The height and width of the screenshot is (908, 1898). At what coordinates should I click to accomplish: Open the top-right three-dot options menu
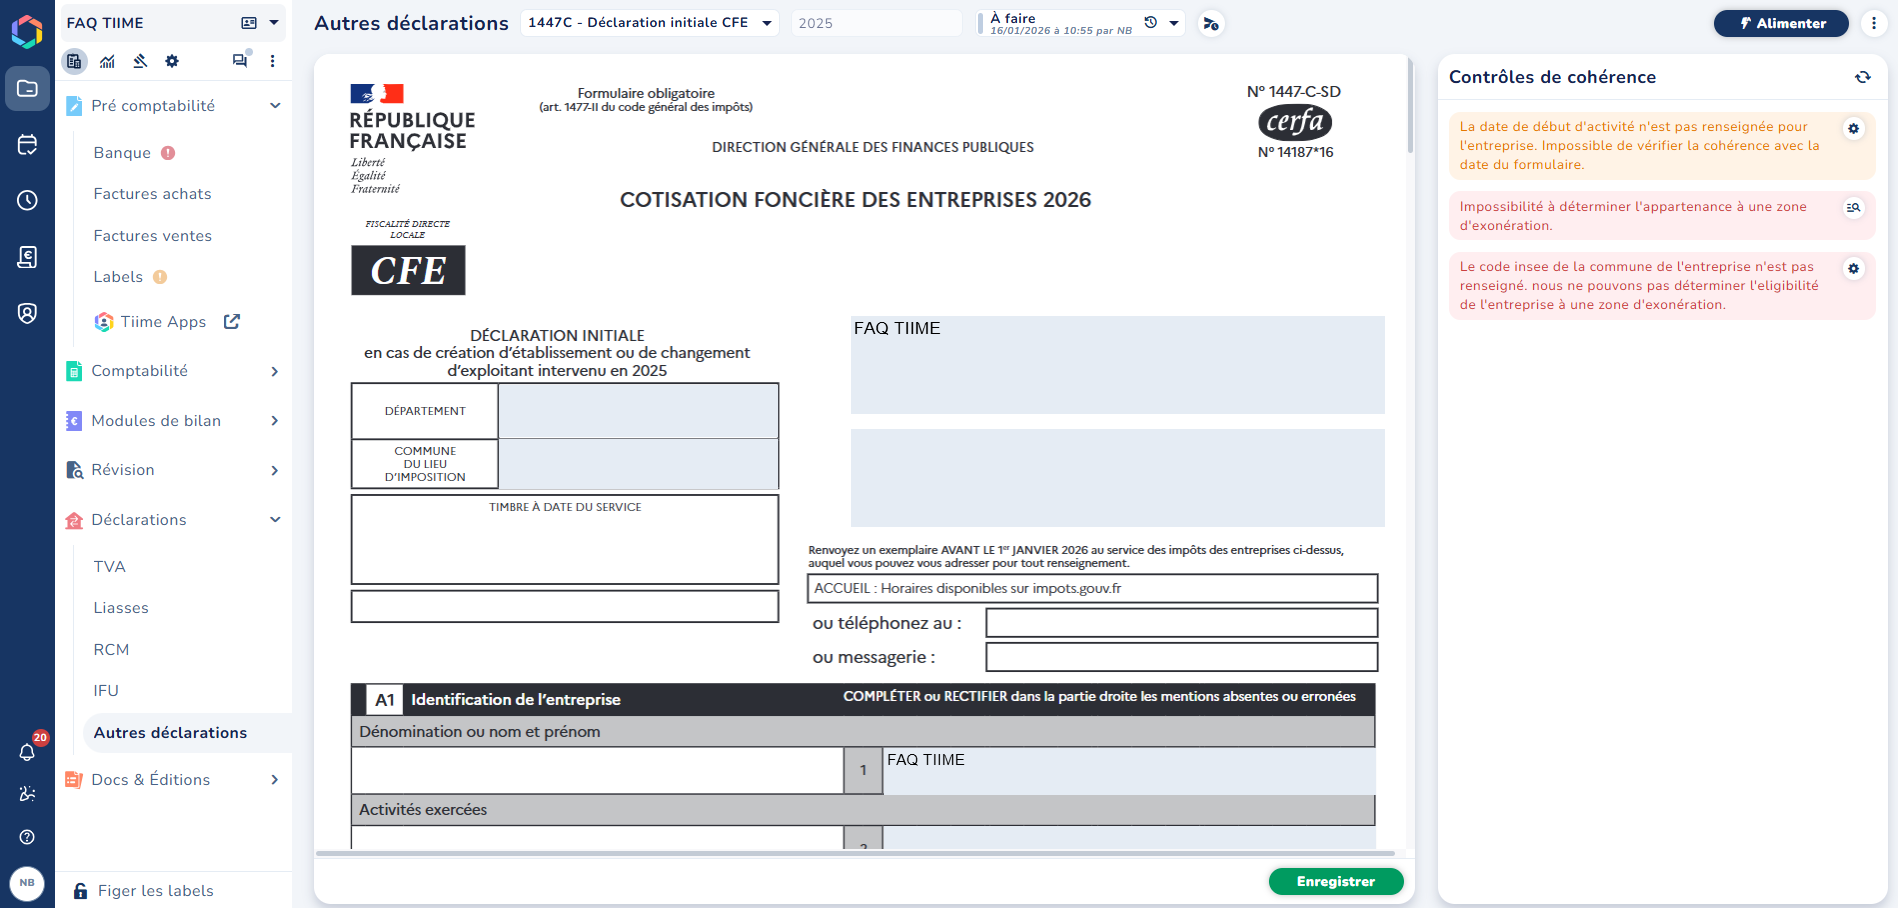[1874, 23]
